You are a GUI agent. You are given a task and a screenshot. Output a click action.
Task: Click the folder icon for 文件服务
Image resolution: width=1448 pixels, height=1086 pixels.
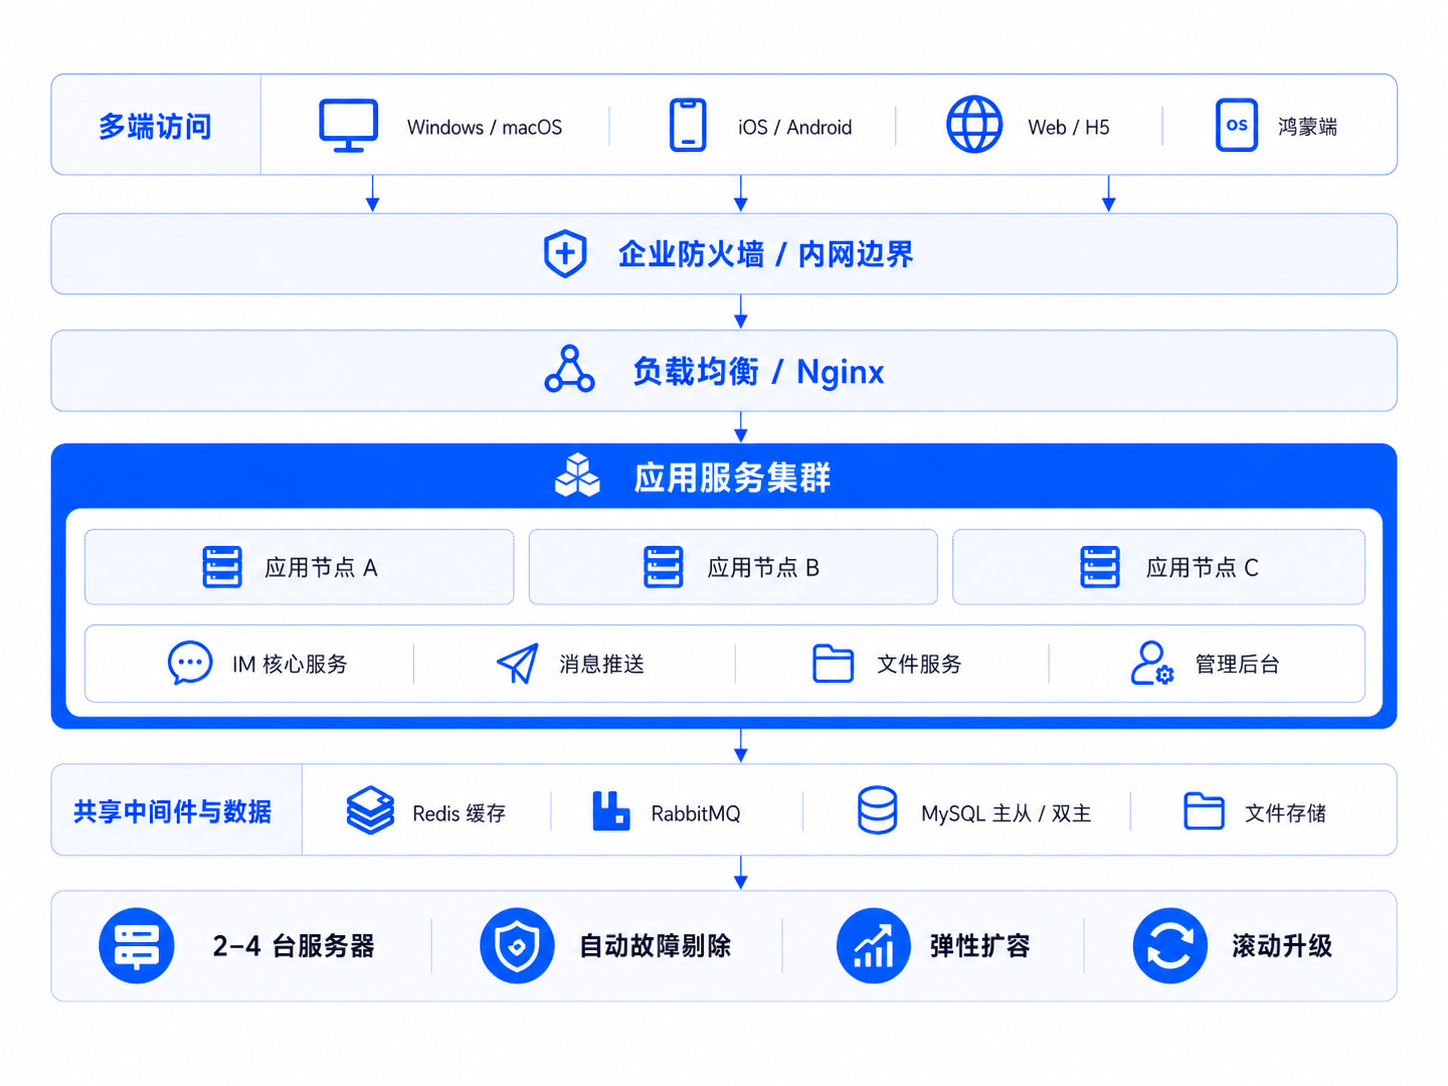(833, 663)
